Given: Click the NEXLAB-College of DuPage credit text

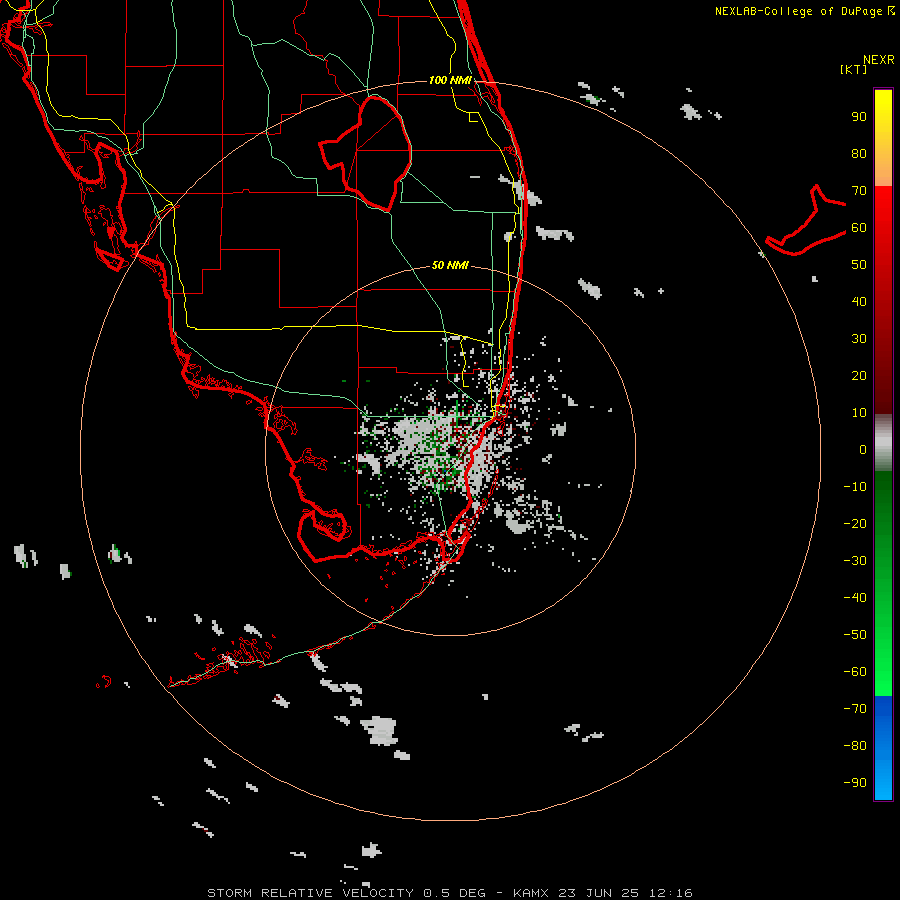Looking at the screenshot, I should coord(800,11).
